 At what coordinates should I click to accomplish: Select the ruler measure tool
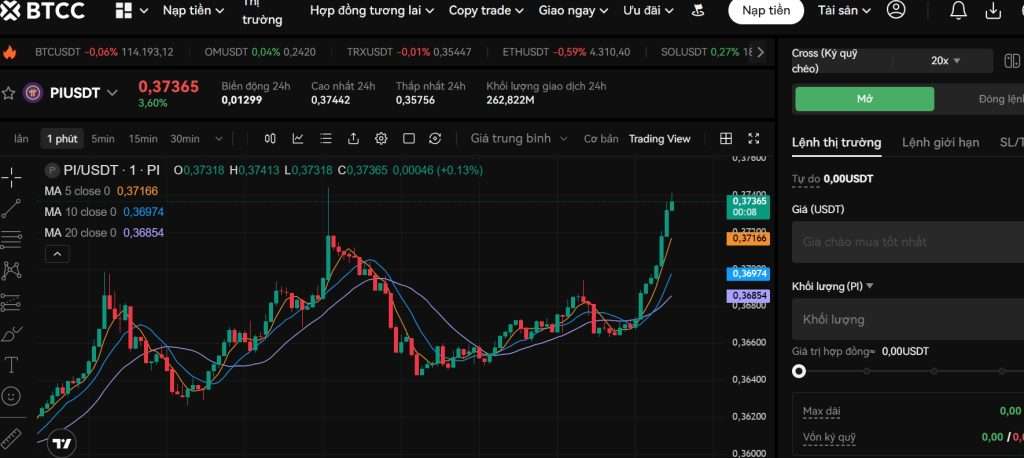click(x=11, y=438)
